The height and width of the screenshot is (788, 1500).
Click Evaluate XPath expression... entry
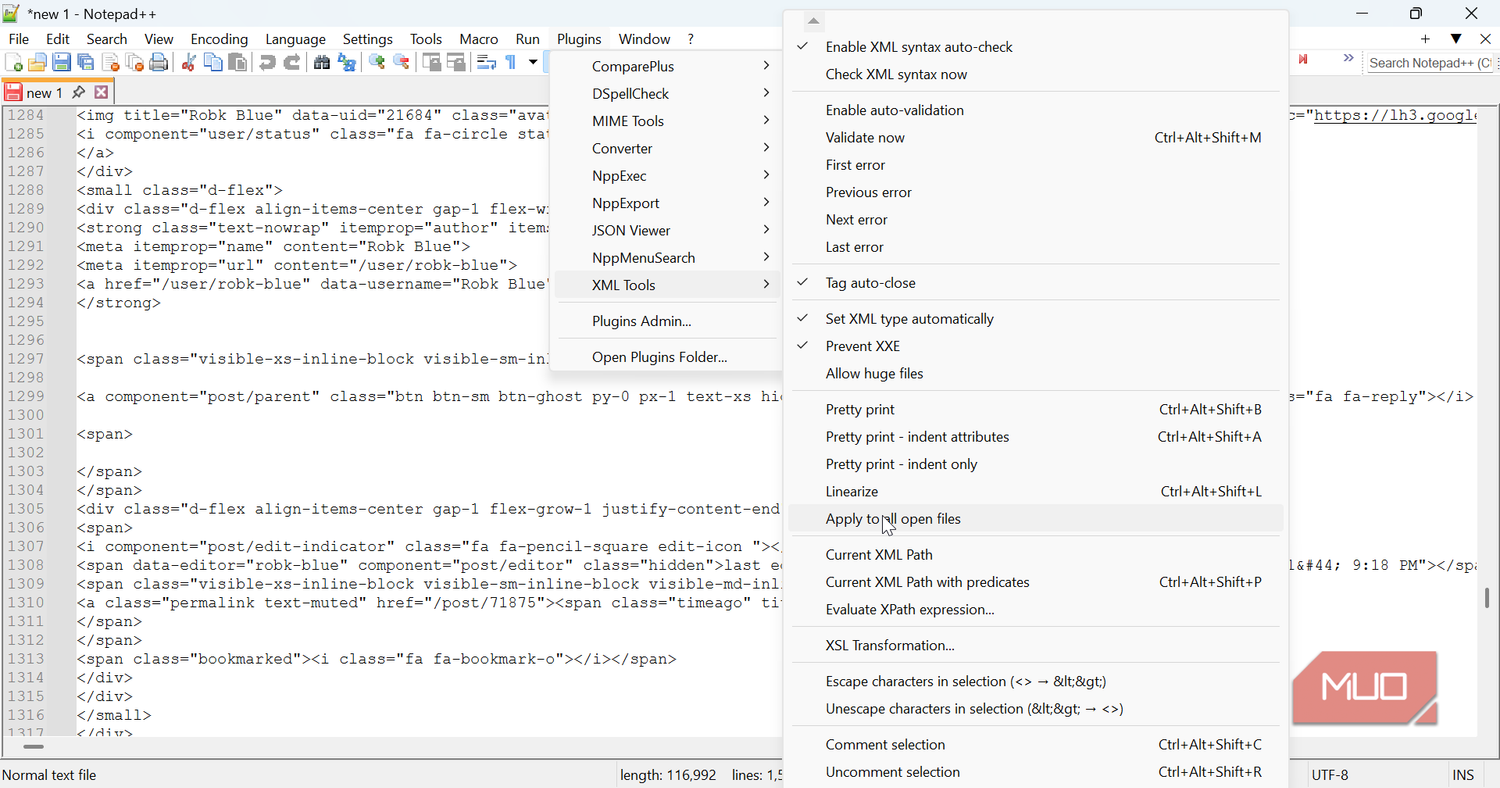[1036, 609]
